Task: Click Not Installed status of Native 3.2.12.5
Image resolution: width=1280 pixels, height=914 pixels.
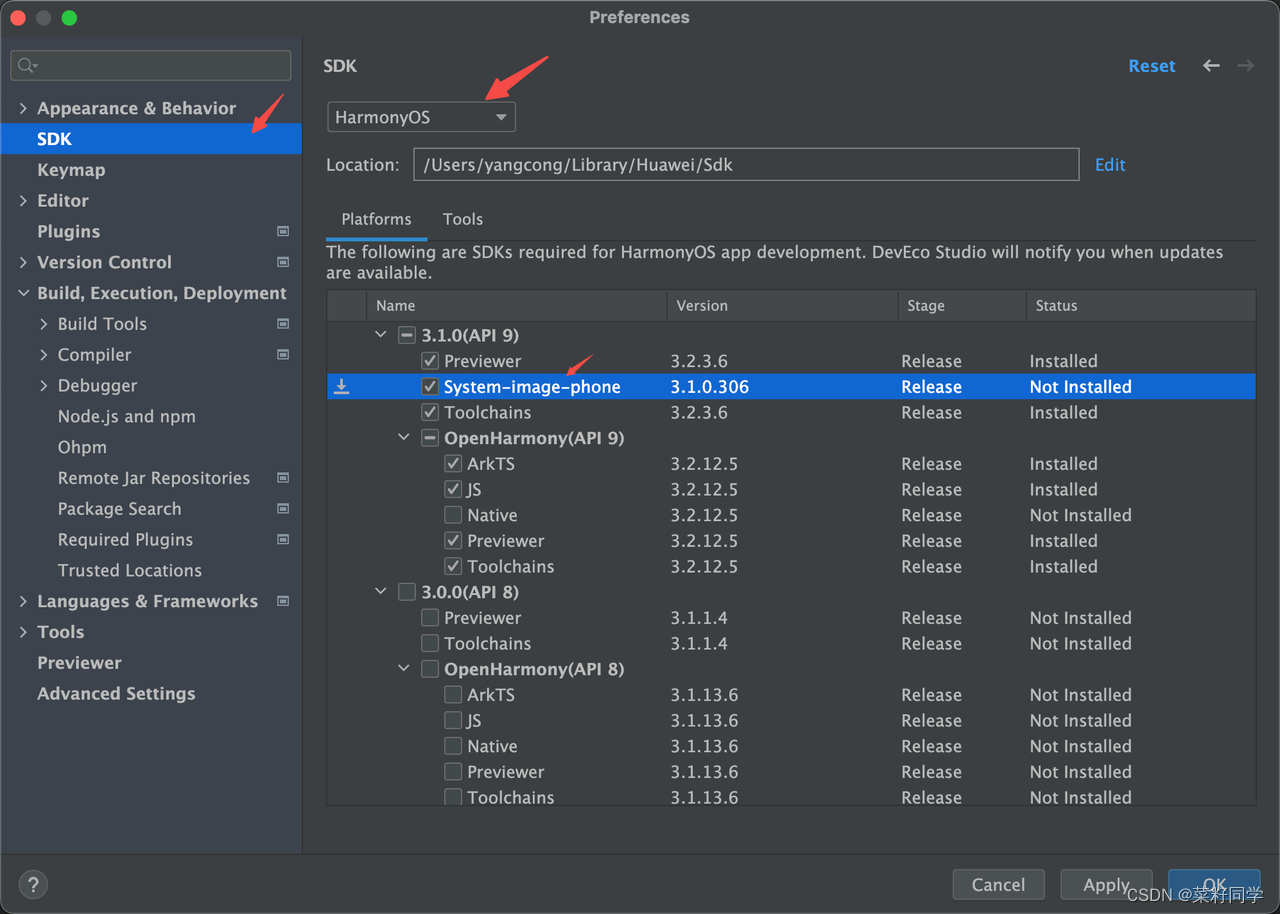Action: [1081, 515]
